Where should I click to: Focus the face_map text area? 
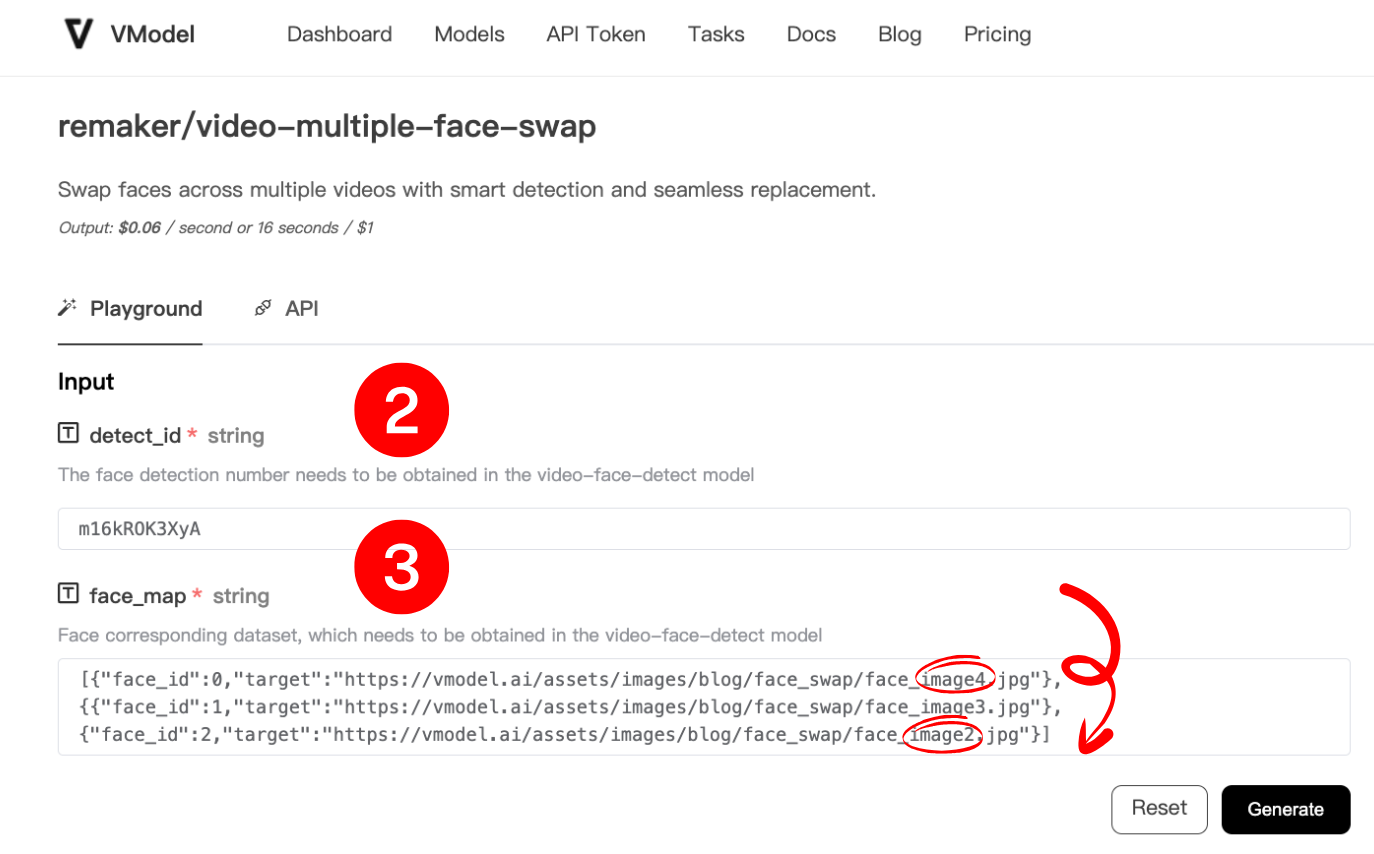coord(704,706)
